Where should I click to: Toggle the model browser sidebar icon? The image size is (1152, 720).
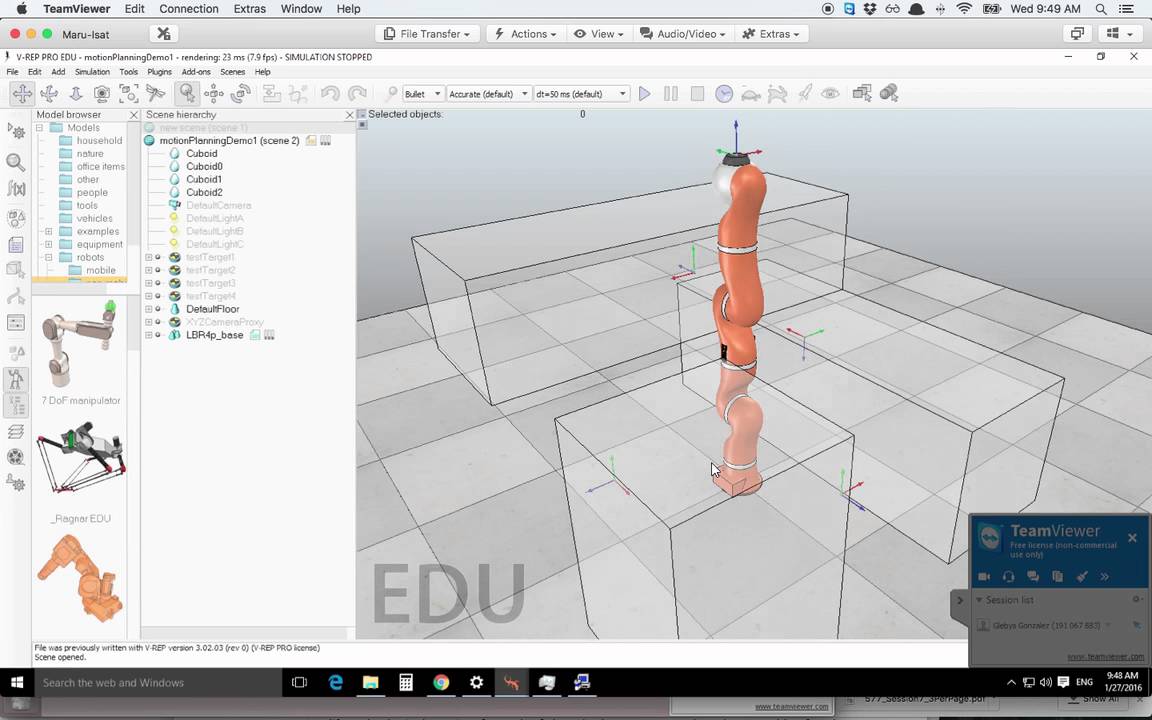point(16,379)
